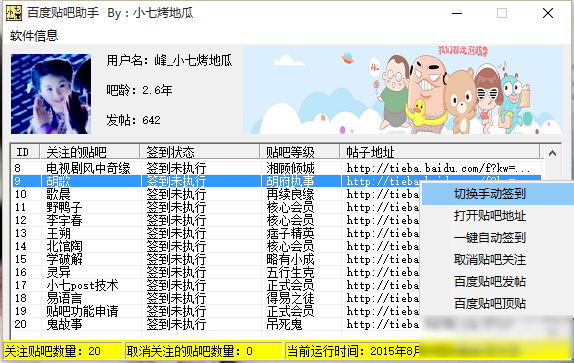
Task: Click the 胡府执事 level cell
Action: [290, 181]
